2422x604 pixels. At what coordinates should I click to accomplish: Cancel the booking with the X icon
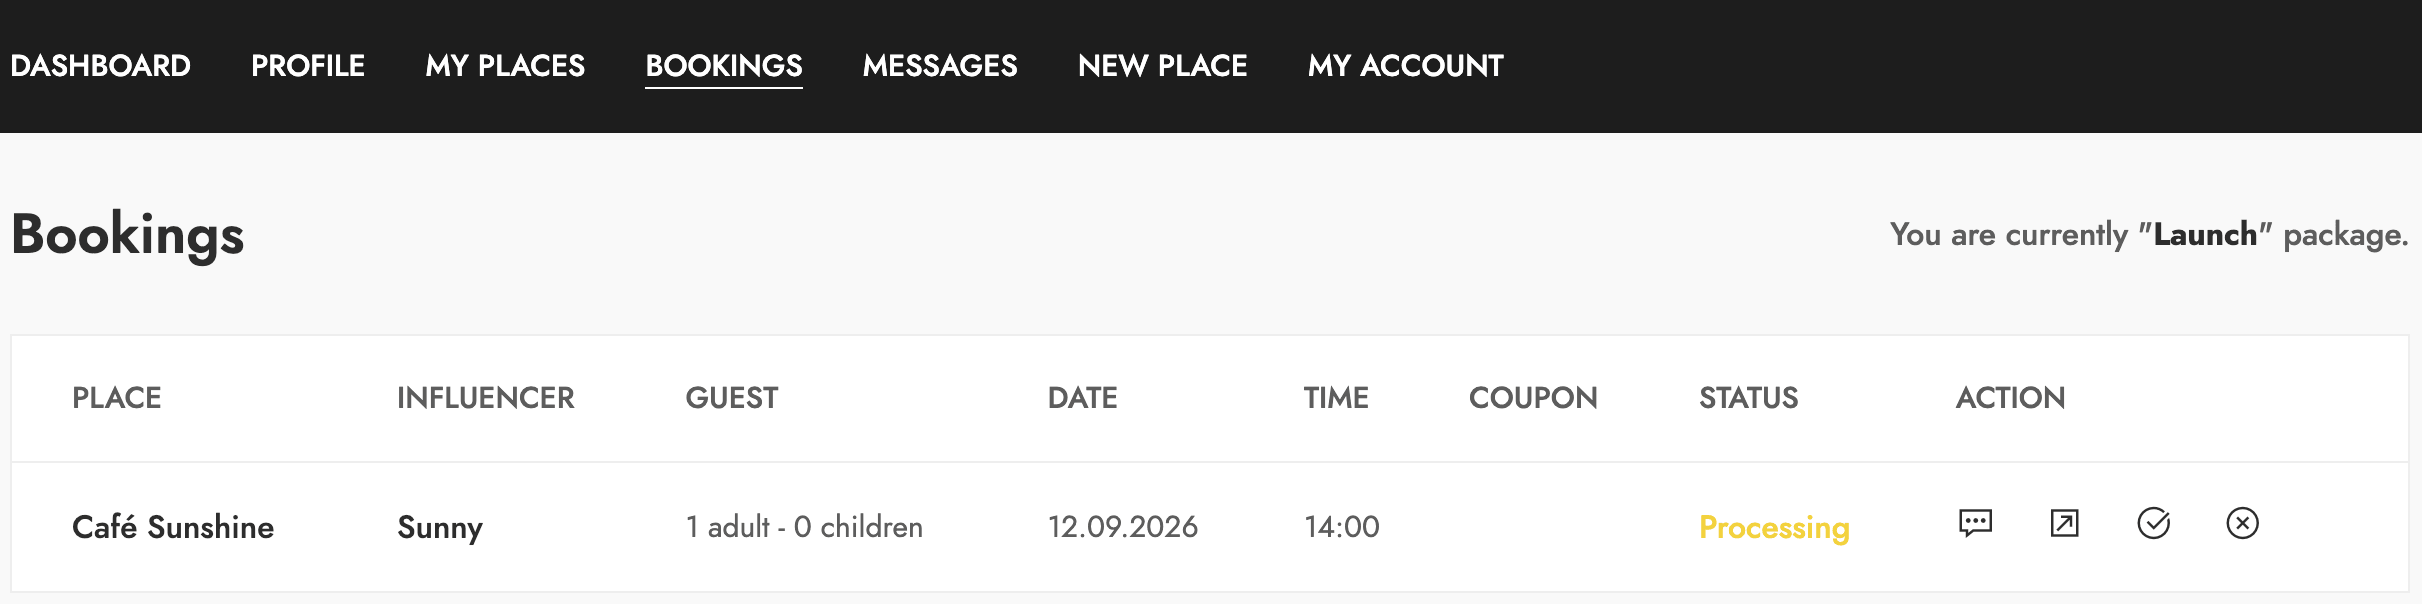[2242, 523]
